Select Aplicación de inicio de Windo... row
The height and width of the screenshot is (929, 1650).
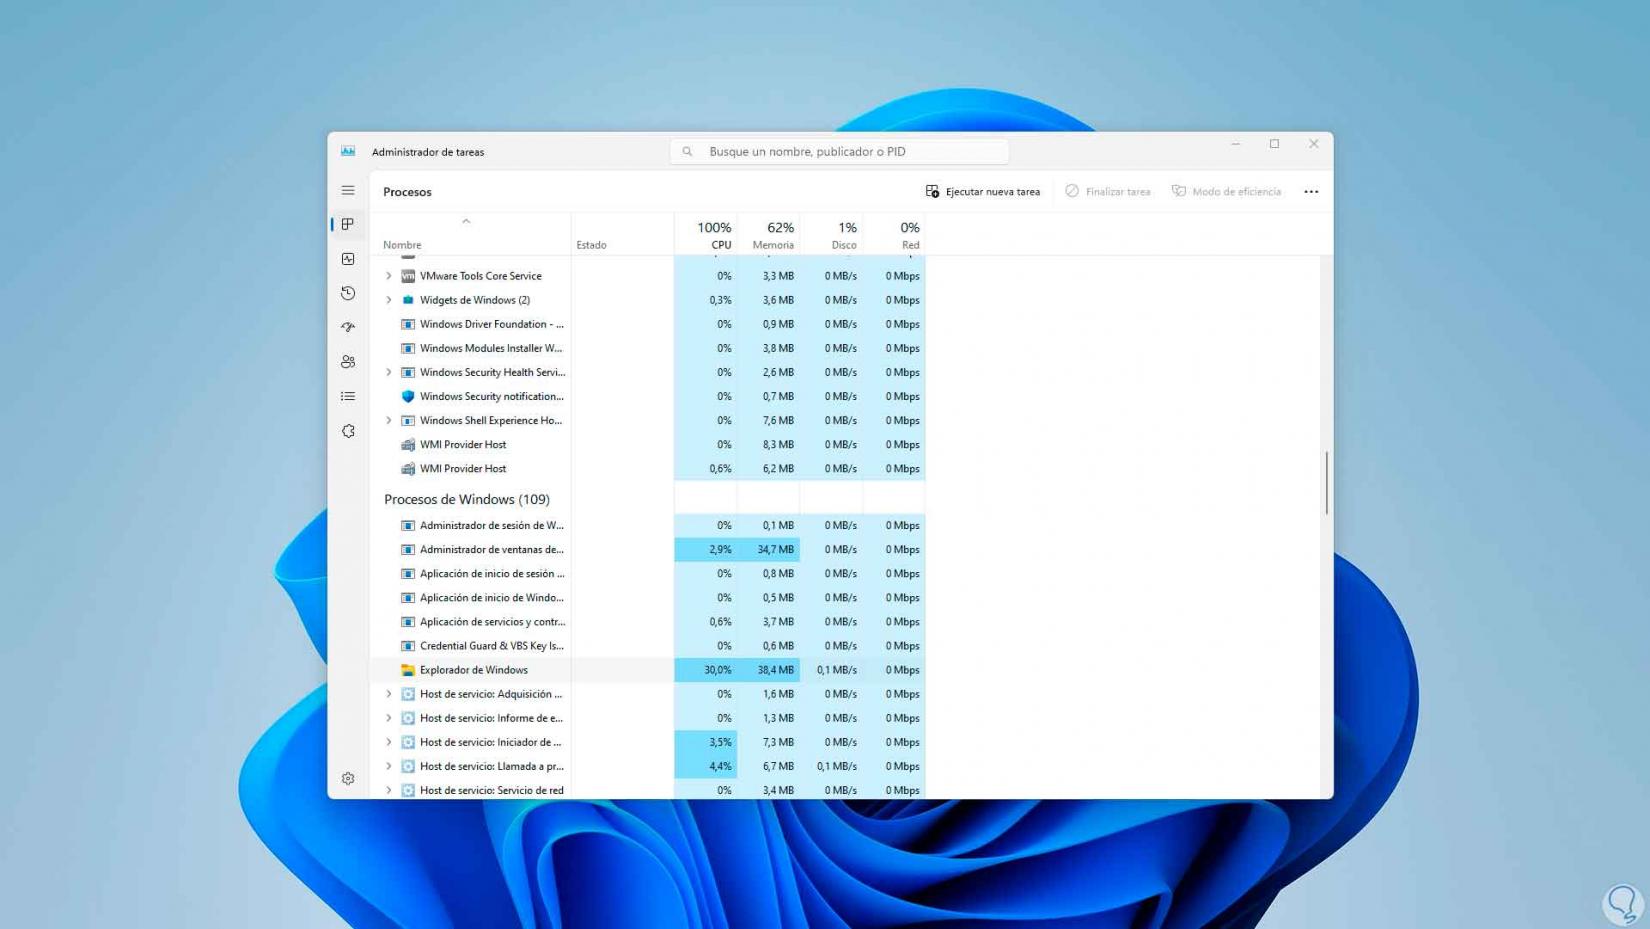pos(647,598)
